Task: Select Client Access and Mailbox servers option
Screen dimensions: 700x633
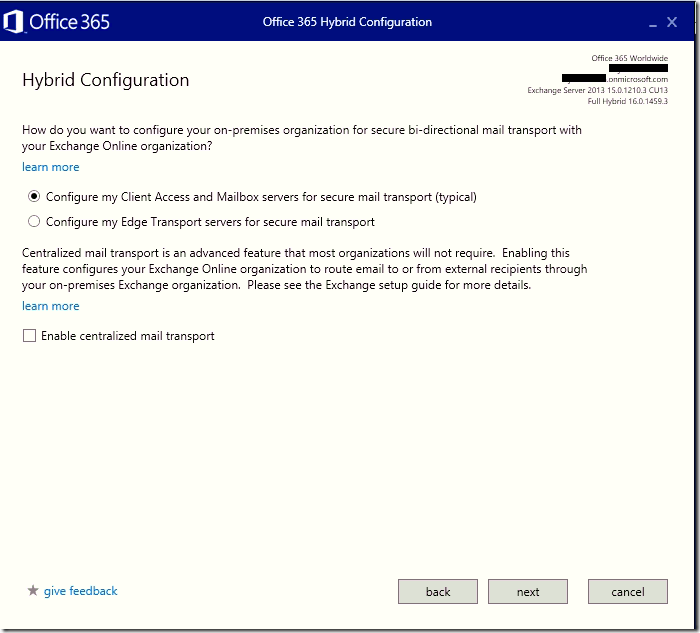Action: click(35, 197)
